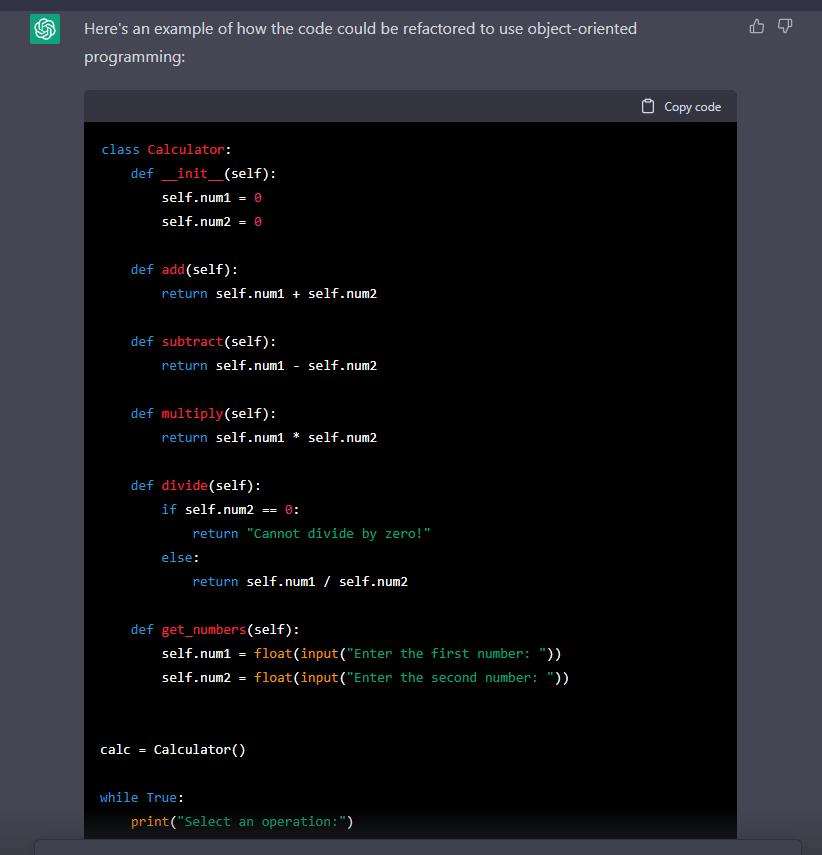Click the 'while True:' line
Screen dimensions: 822x855
tap(142, 797)
